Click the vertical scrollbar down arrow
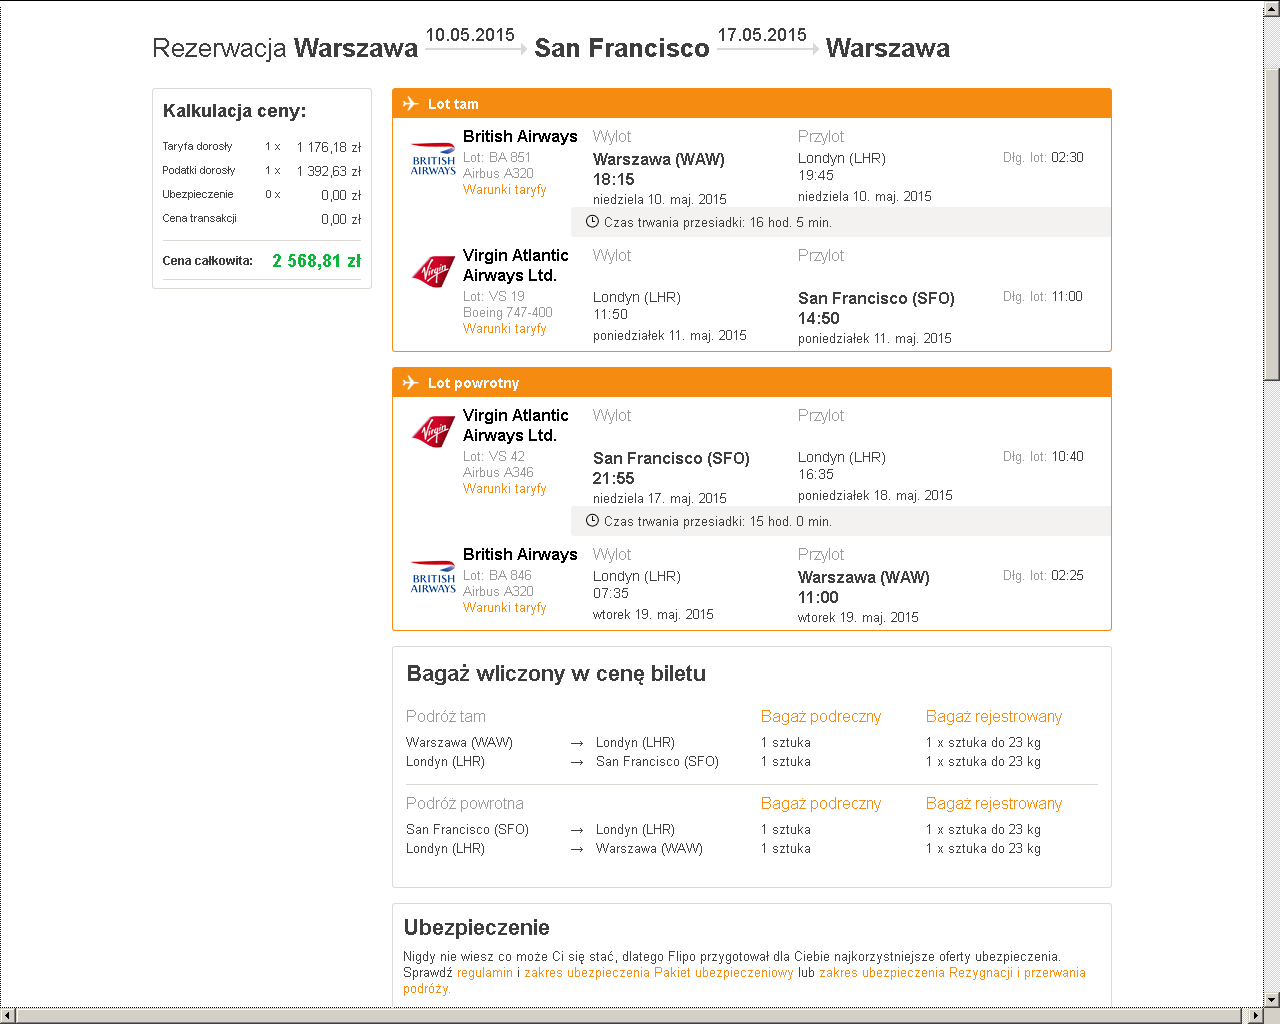1280x1024 pixels. 1272,999
